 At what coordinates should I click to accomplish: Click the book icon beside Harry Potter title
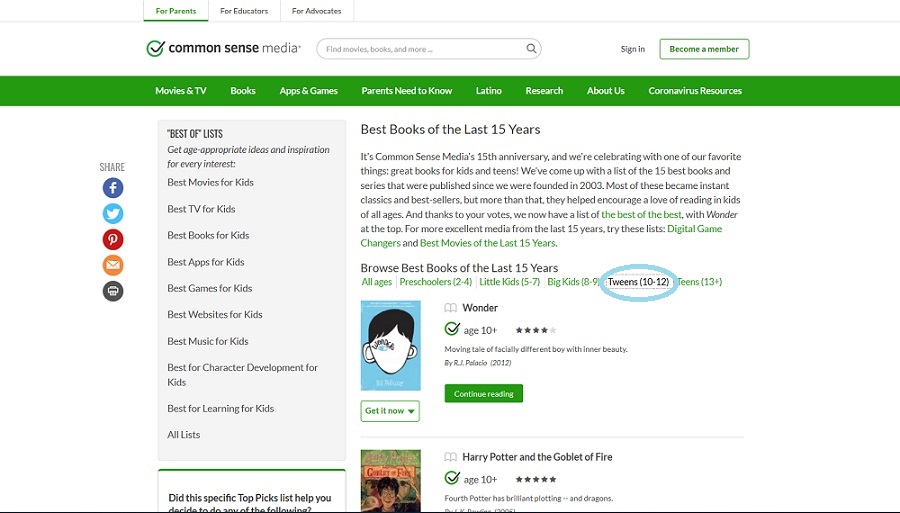[x=451, y=457]
